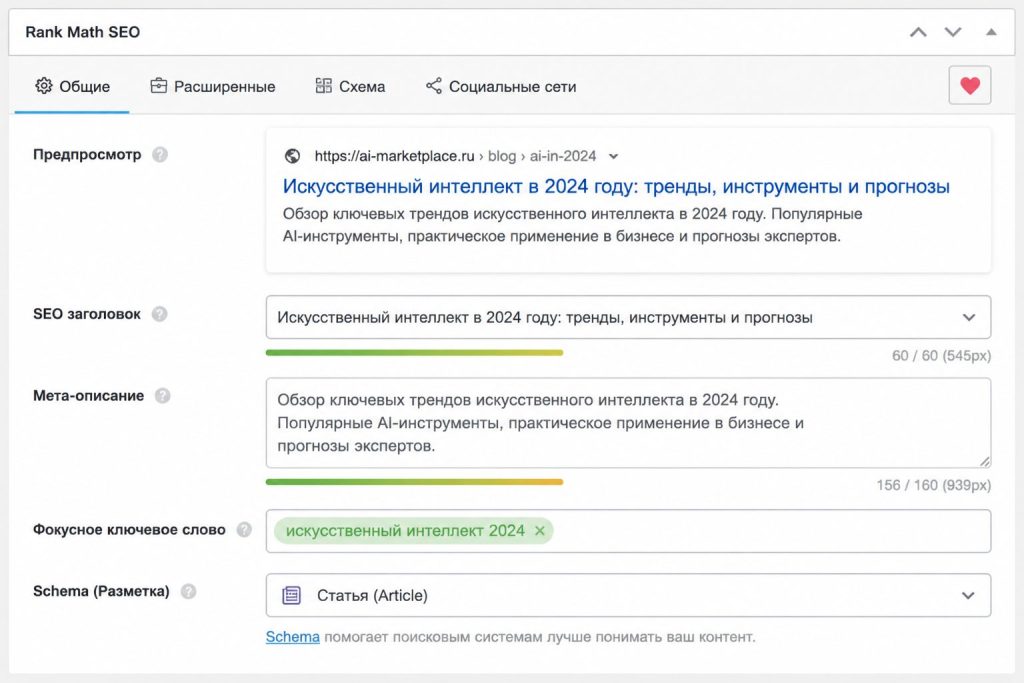Click the globe icon in snippet preview
This screenshot has width=1024, height=683.
[x=292, y=156]
